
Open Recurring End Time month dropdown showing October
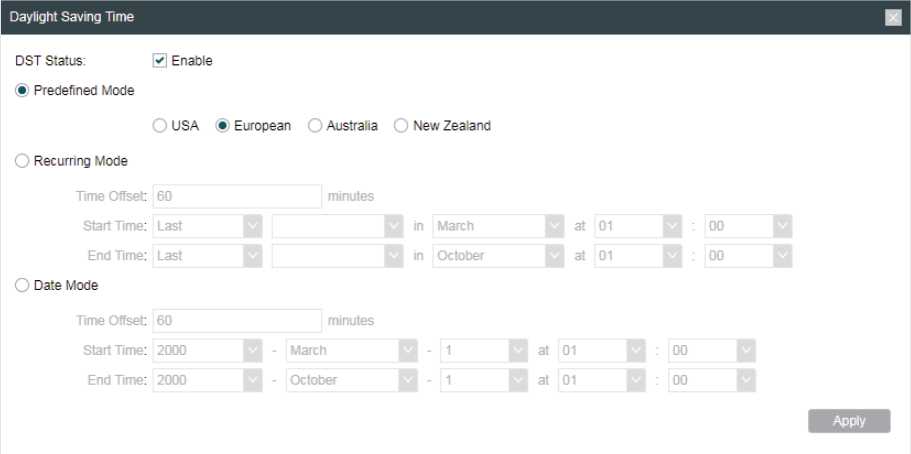coord(498,256)
